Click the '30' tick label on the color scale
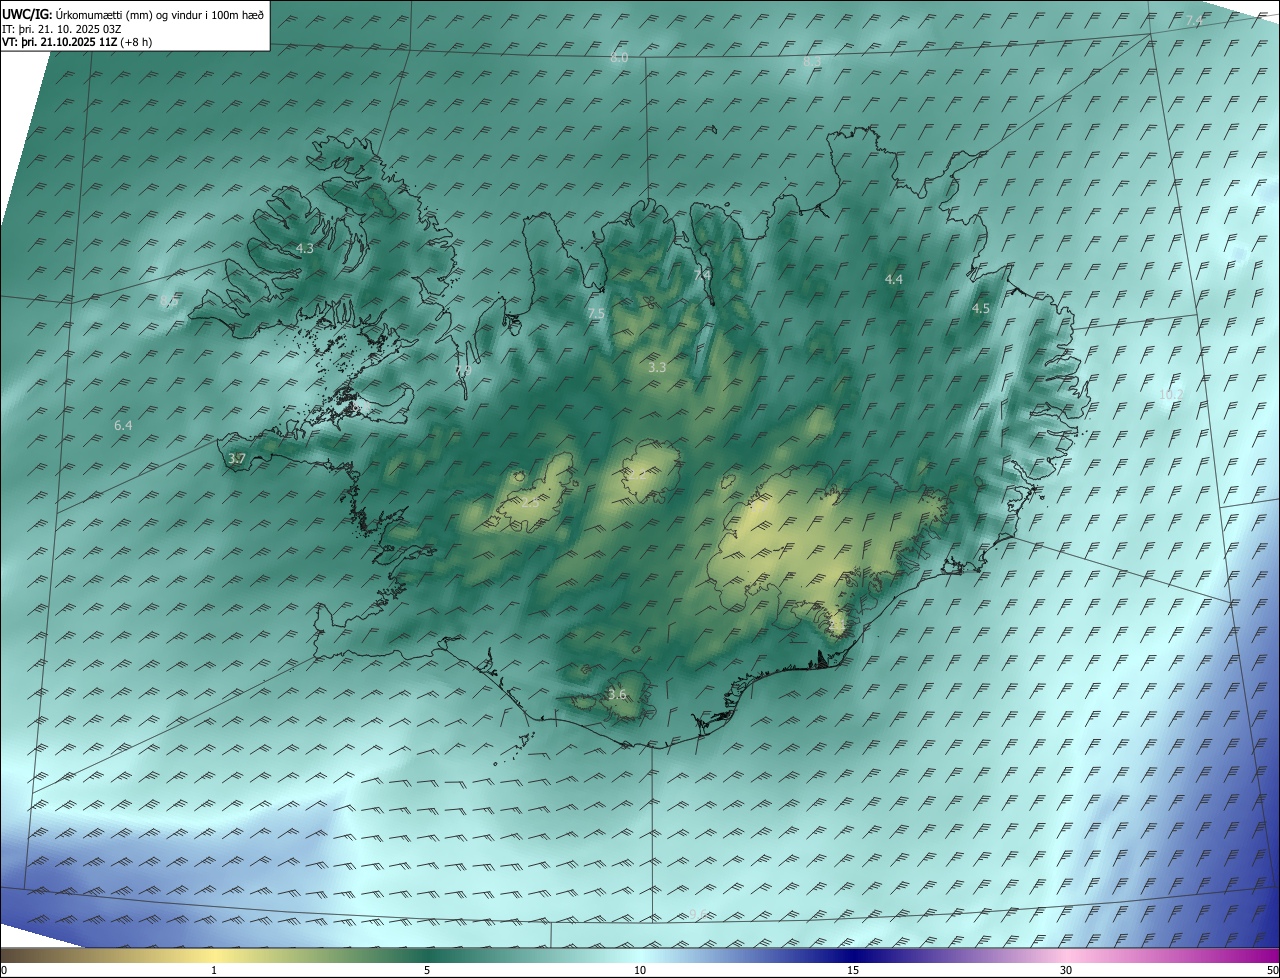Viewport: 1280px width, 978px height. click(1066, 971)
